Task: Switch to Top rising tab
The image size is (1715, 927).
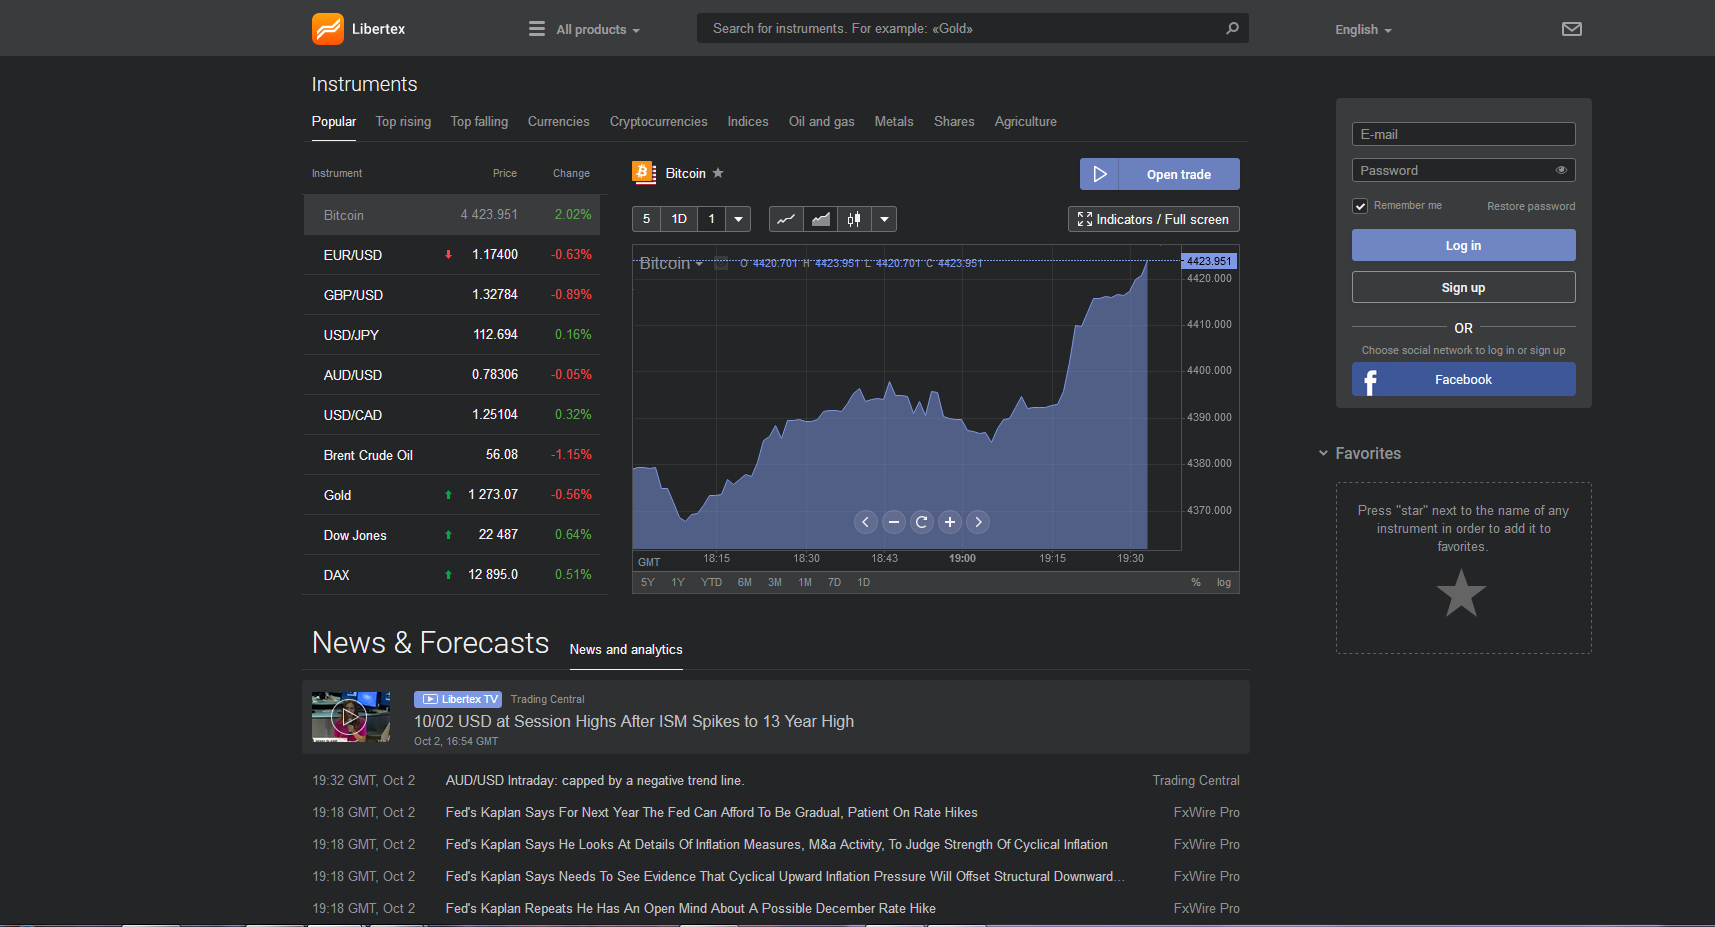Action: point(403,121)
